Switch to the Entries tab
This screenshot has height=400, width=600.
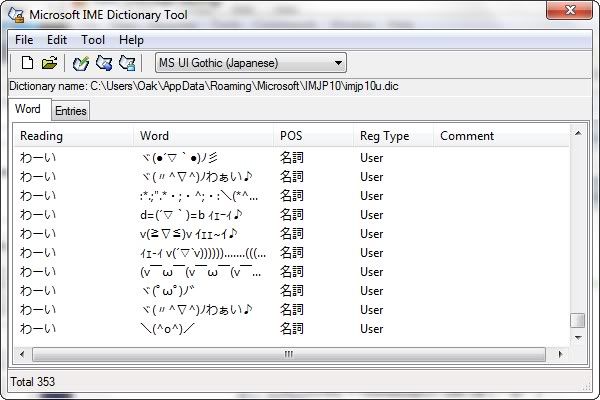click(x=71, y=111)
